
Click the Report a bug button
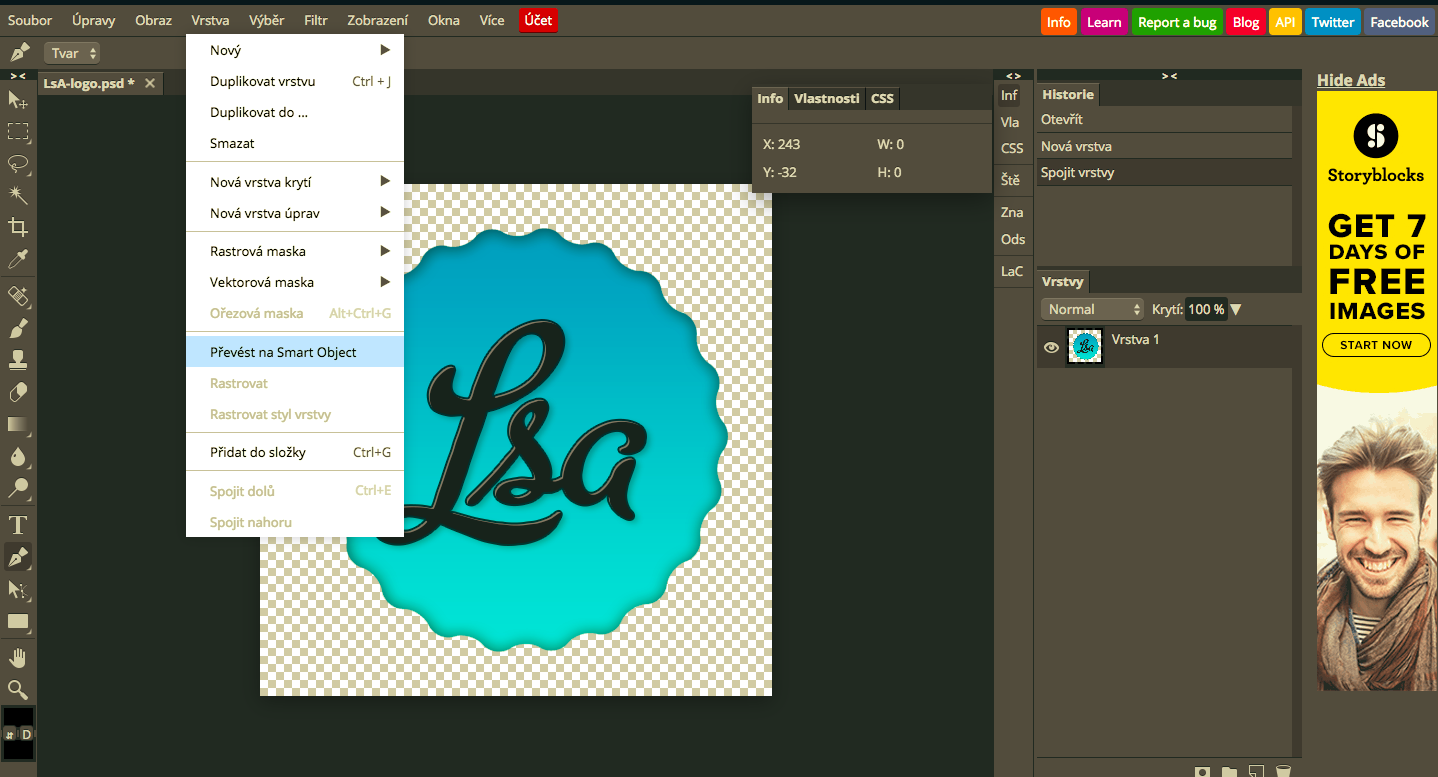pyautogui.click(x=1177, y=20)
